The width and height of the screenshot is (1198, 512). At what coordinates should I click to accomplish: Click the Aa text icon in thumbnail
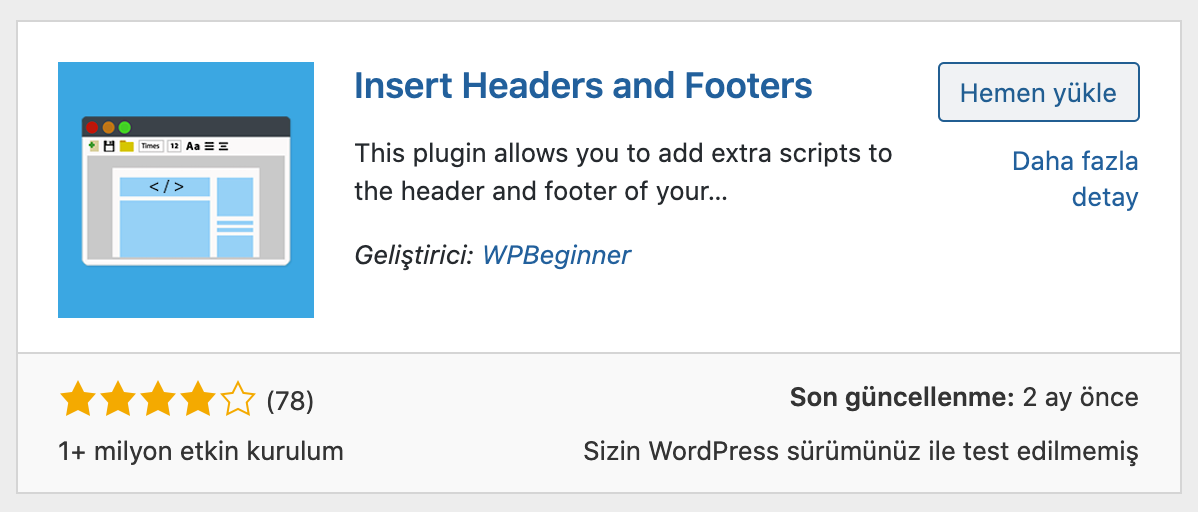click(x=193, y=146)
